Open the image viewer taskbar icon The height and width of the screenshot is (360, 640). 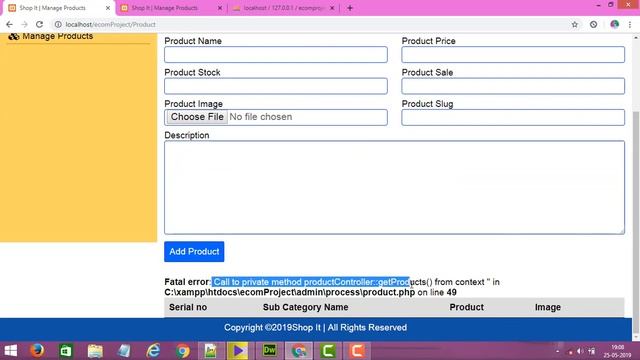point(211,351)
